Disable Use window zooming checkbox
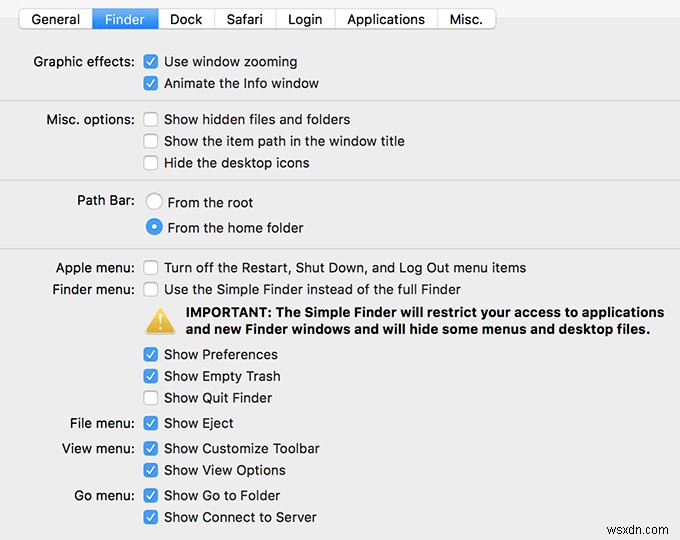 (151, 62)
